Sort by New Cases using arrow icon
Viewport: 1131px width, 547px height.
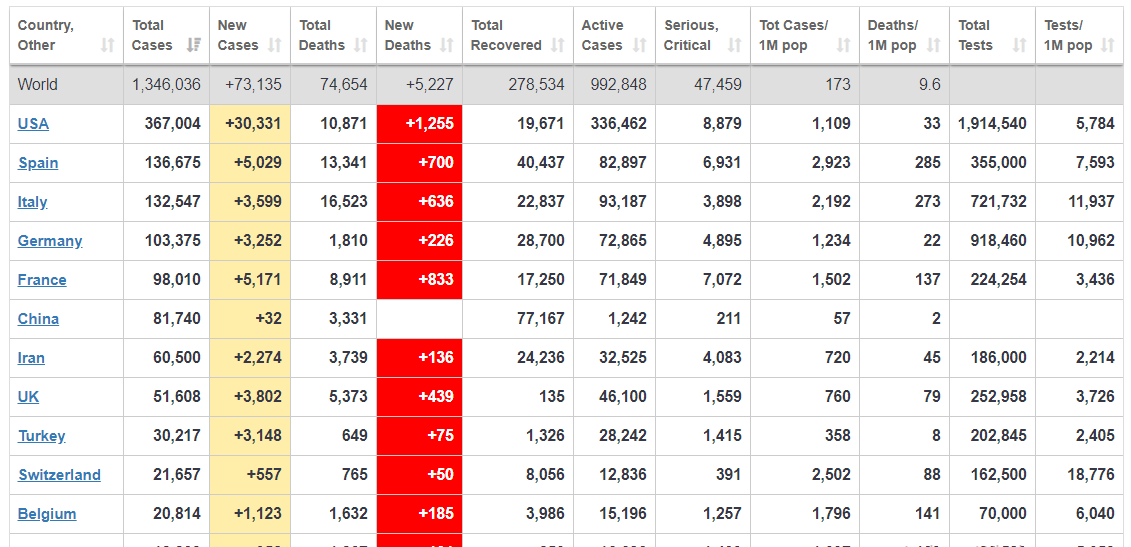pyautogui.click(x=275, y=45)
